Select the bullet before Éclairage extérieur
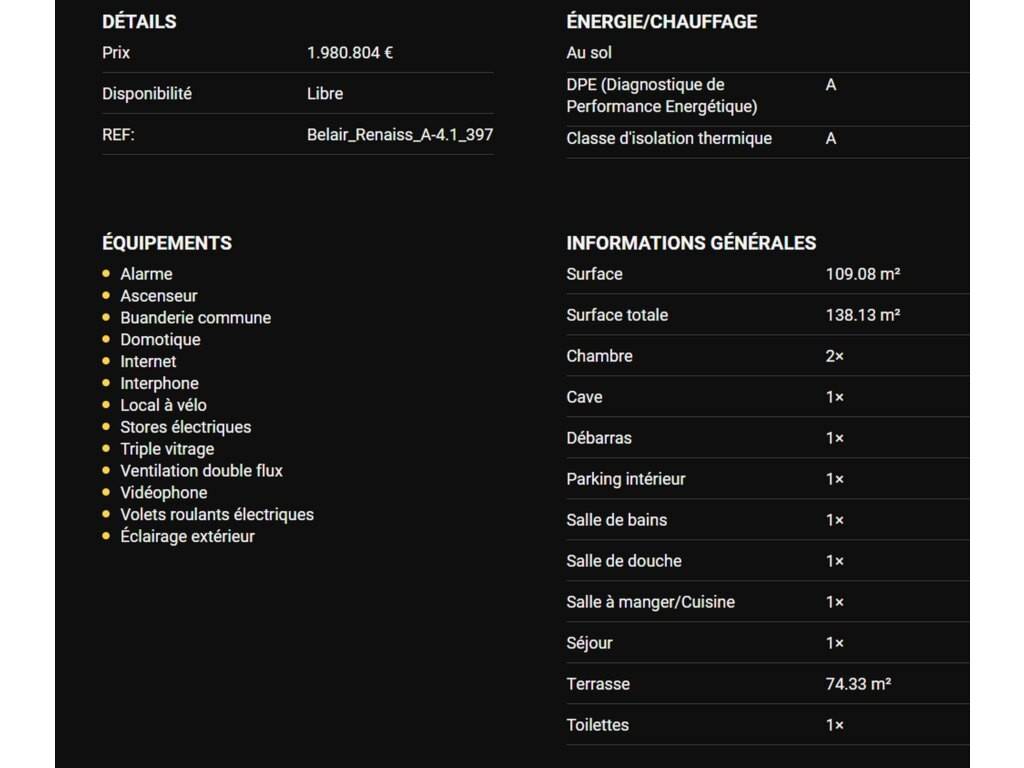Screen dimensions: 1024x768 coord(106,536)
